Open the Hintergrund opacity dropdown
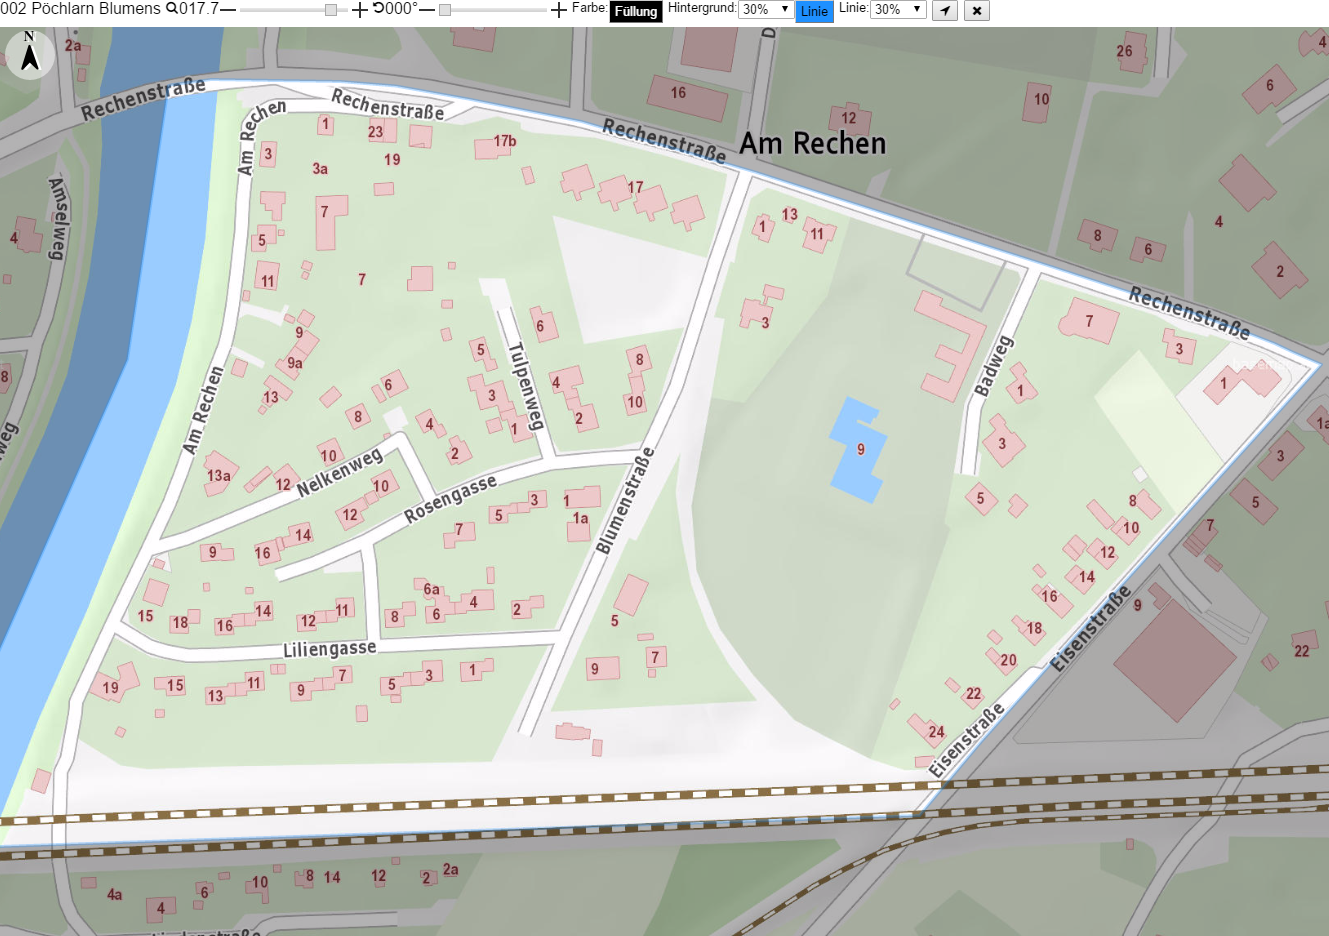This screenshot has width=1329, height=936. pos(766,9)
